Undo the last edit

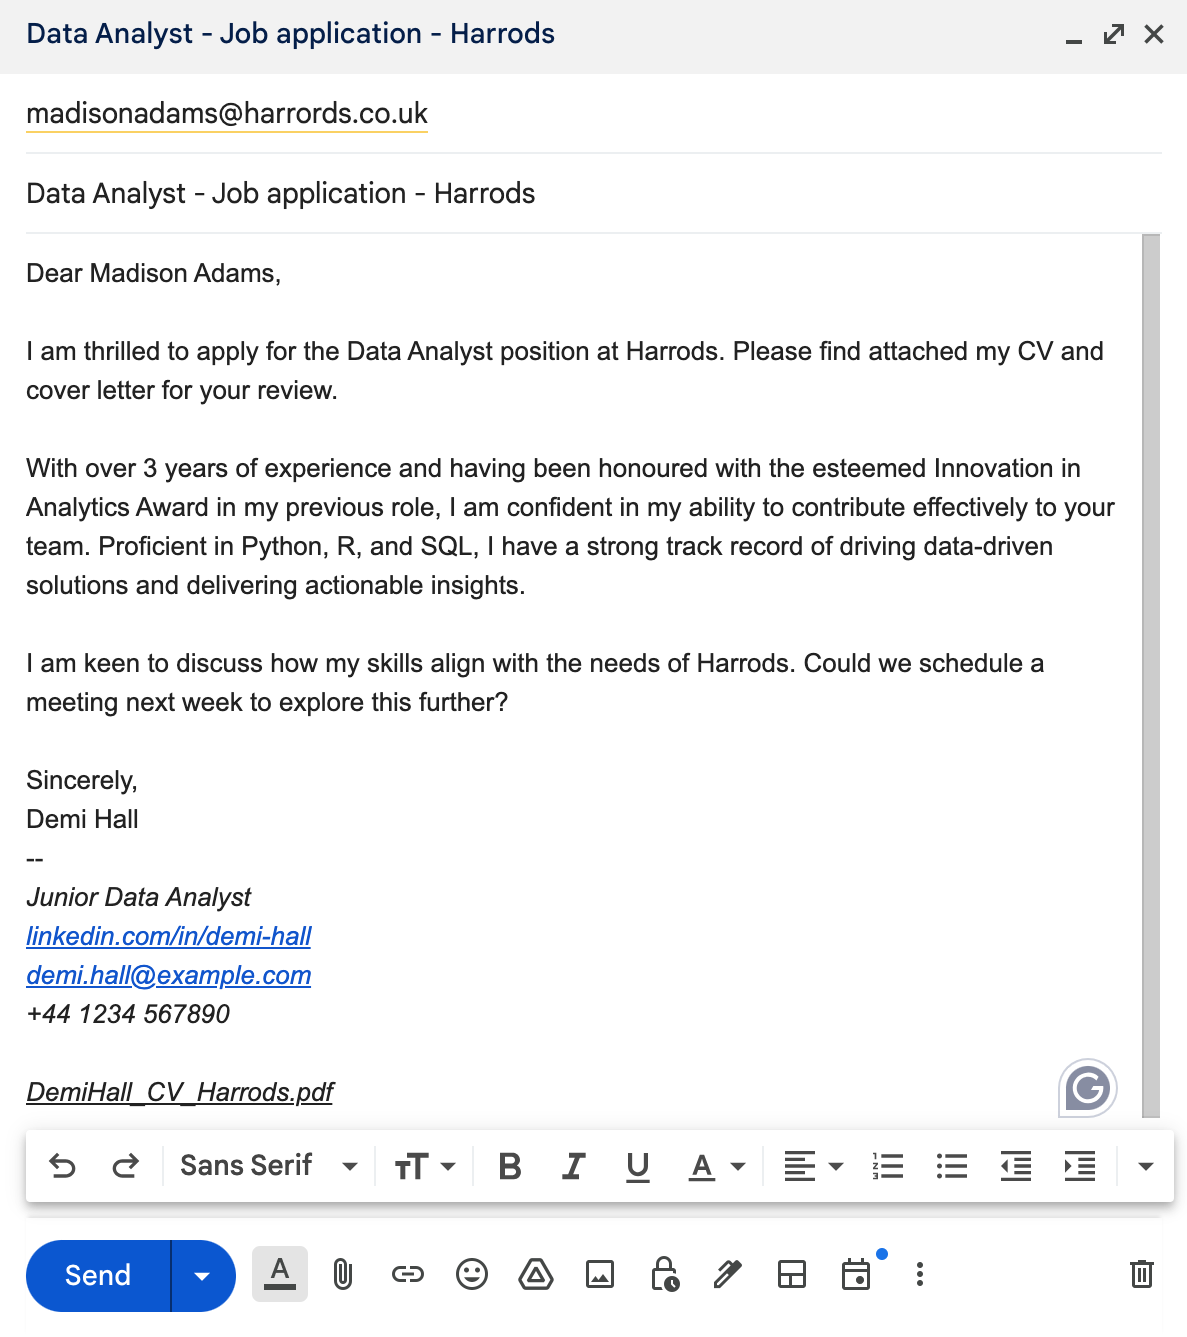coord(63,1165)
